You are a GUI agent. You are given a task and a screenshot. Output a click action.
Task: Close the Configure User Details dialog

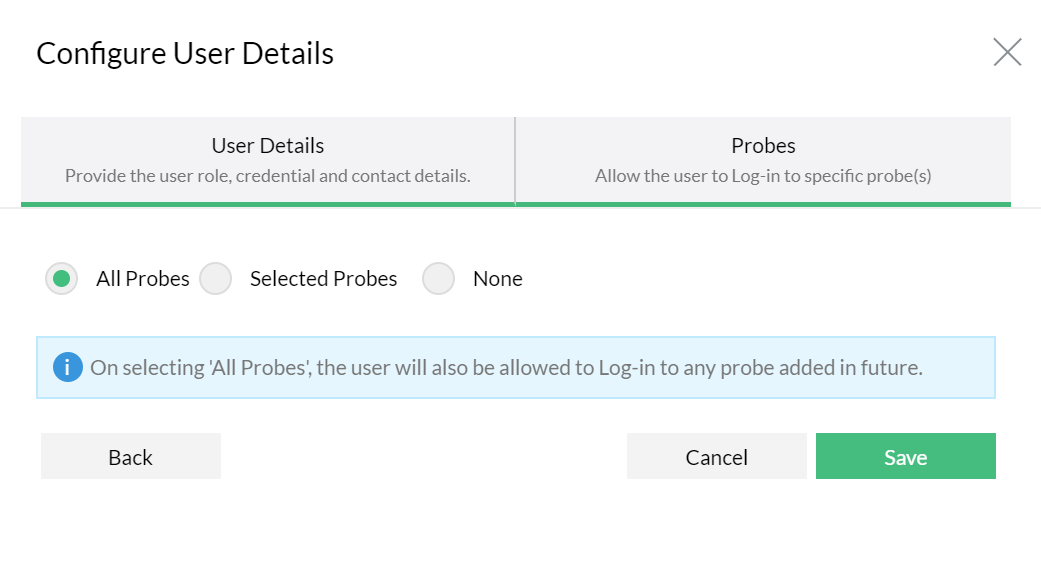point(1007,52)
